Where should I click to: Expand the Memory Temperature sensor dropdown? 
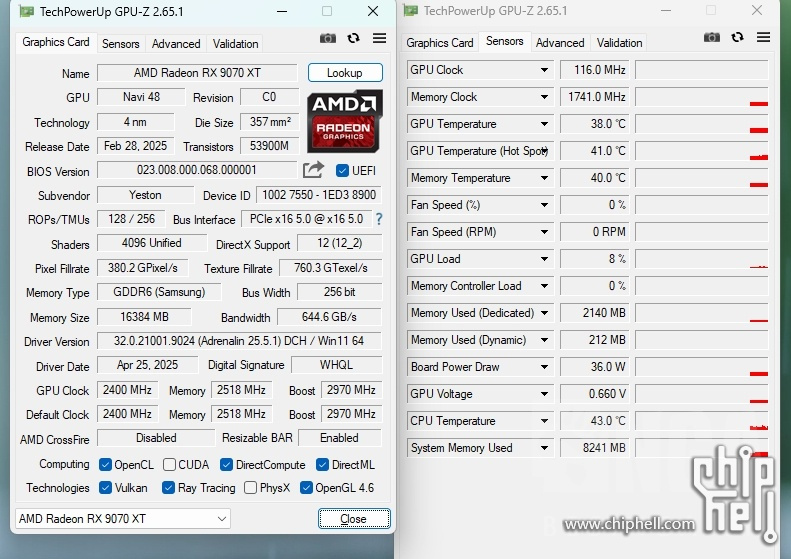click(x=544, y=178)
